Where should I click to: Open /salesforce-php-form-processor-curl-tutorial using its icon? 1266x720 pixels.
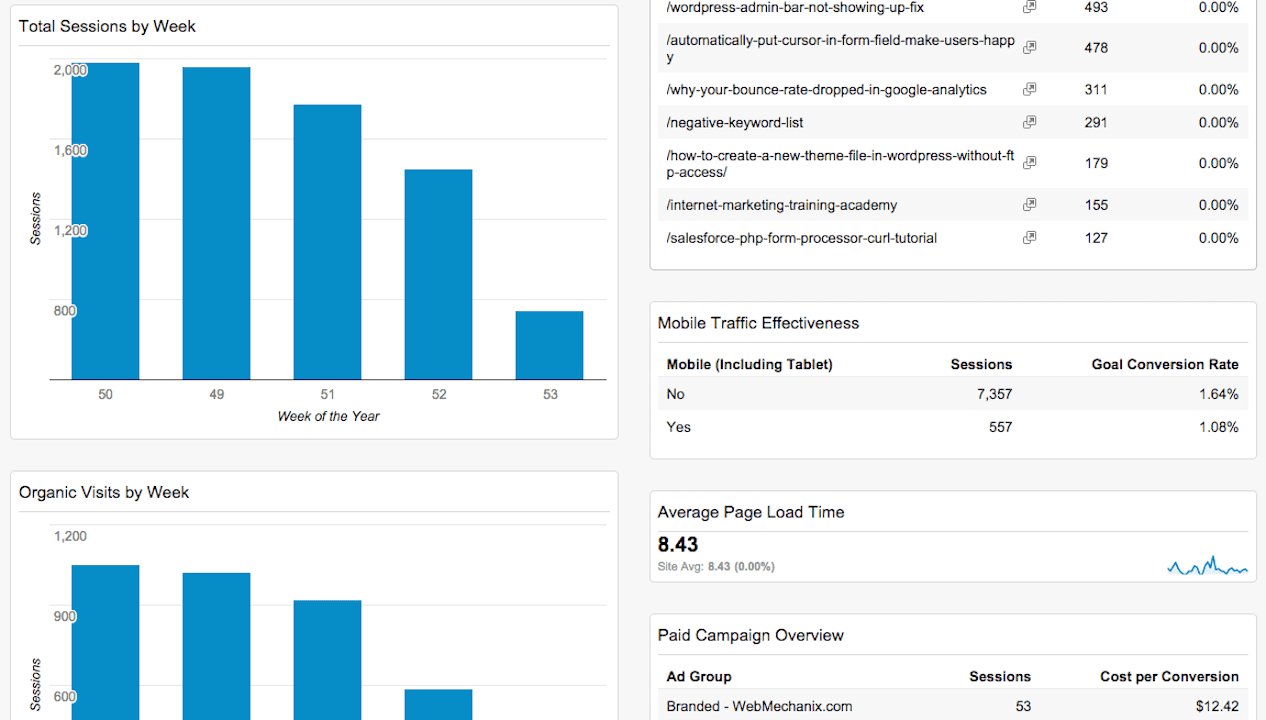click(x=1029, y=237)
